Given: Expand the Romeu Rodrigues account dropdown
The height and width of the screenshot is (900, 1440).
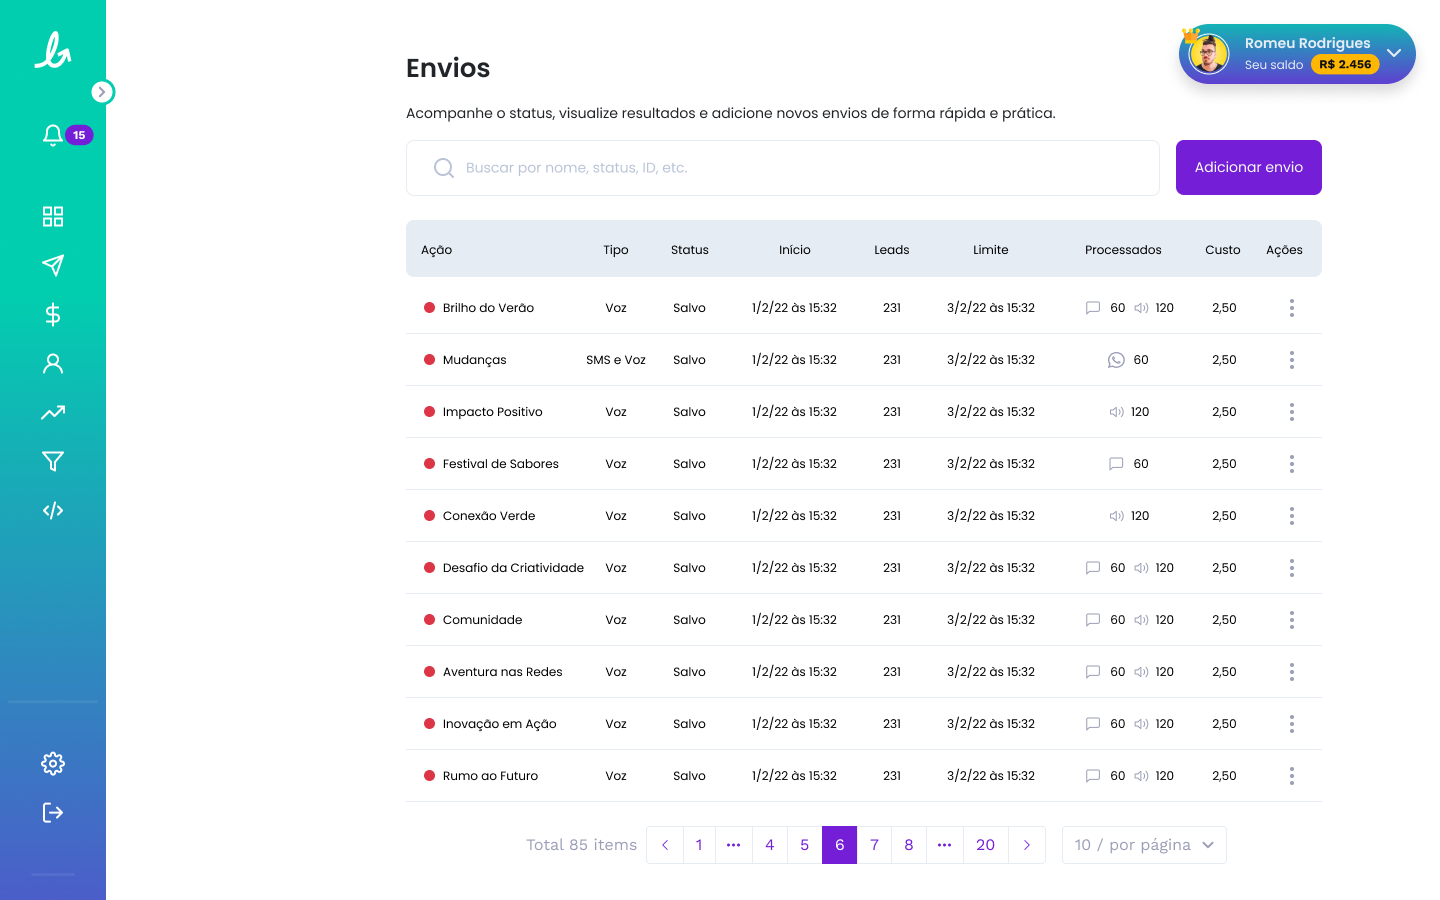Looking at the screenshot, I should pyautogui.click(x=1393, y=53).
